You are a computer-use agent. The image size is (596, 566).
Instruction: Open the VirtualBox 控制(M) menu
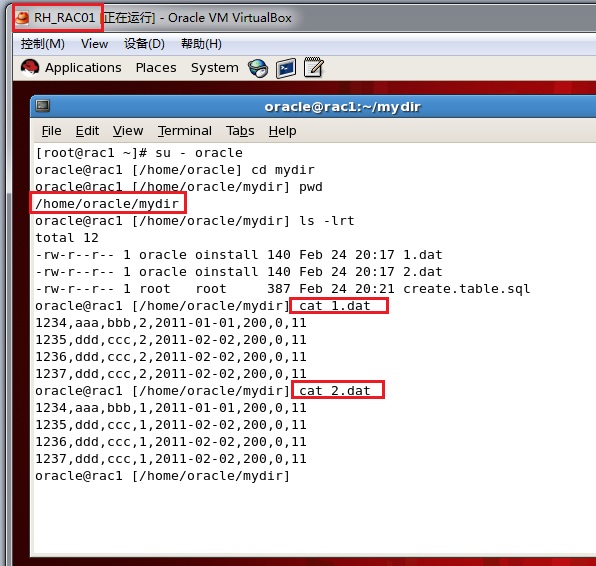pyautogui.click(x=43, y=44)
